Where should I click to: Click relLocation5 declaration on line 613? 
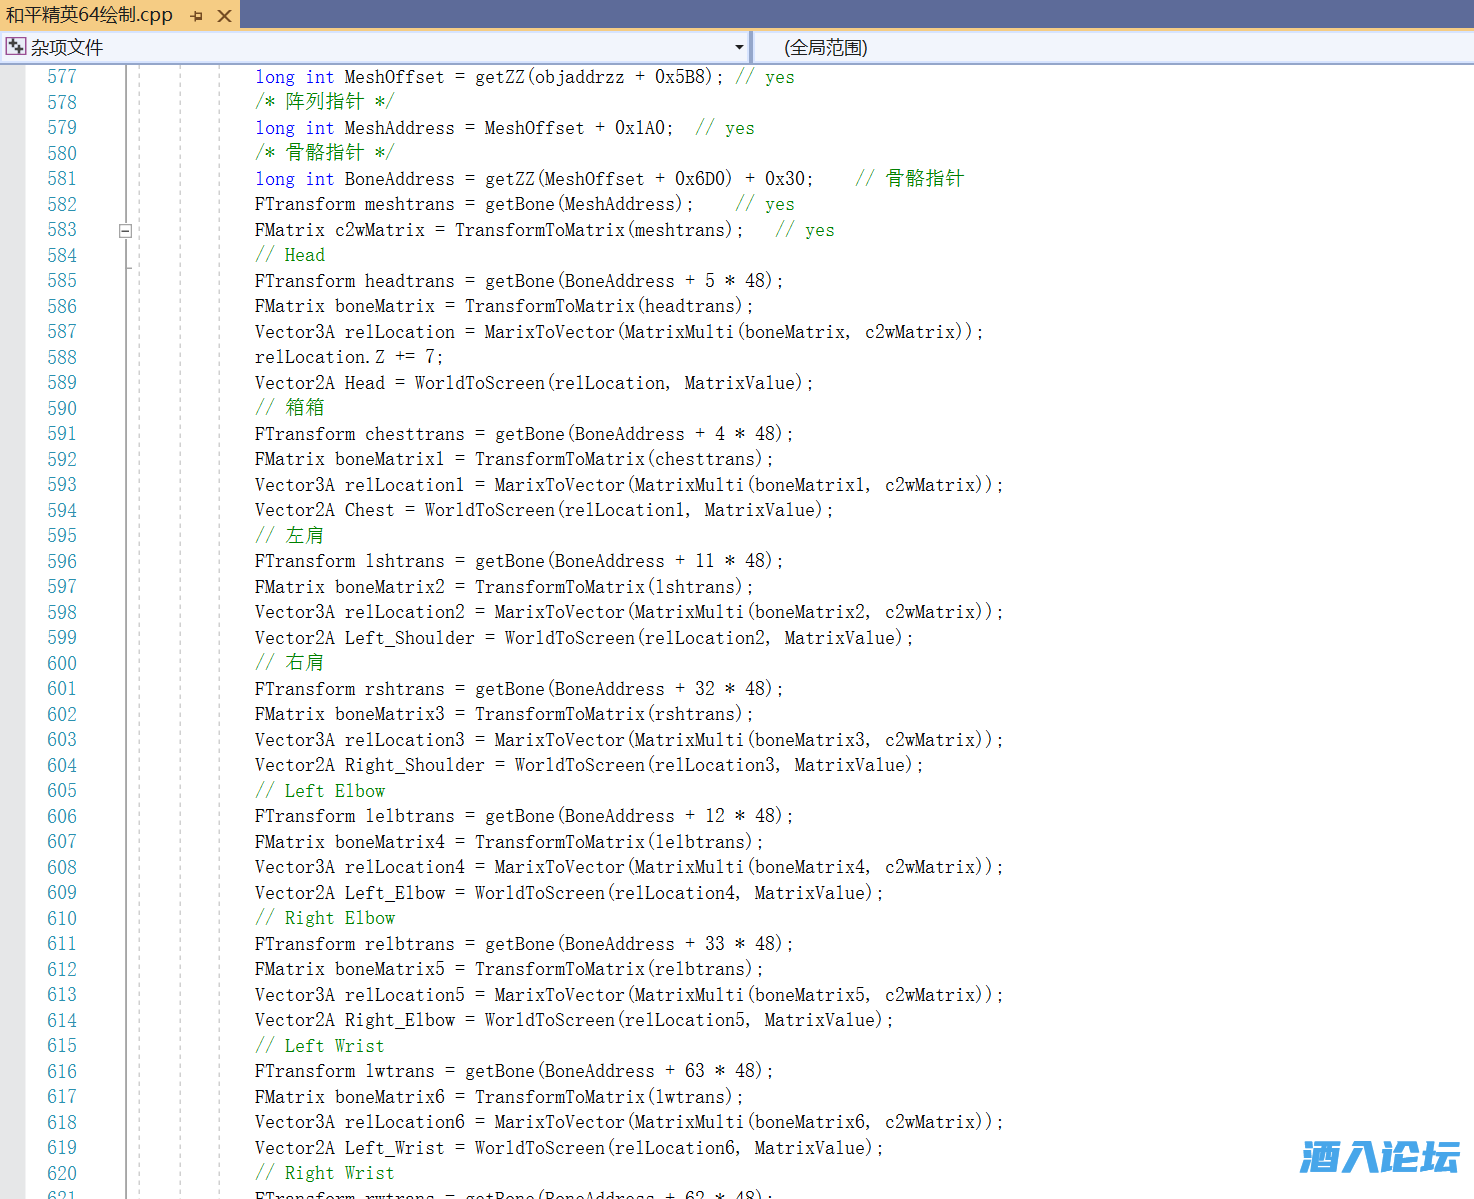[x=404, y=995]
